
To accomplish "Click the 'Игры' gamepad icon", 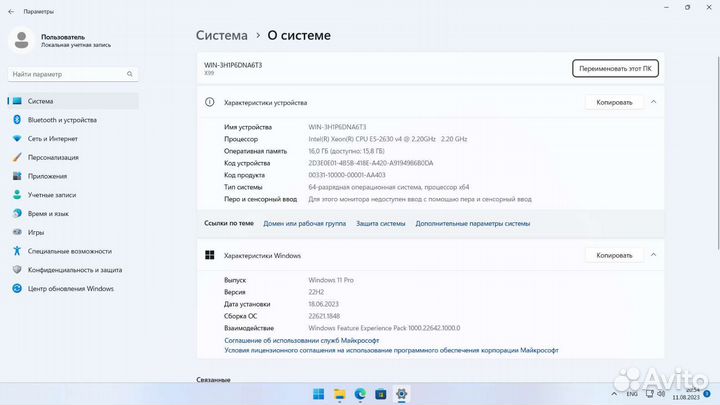I will pyautogui.click(x=17, y=232).
